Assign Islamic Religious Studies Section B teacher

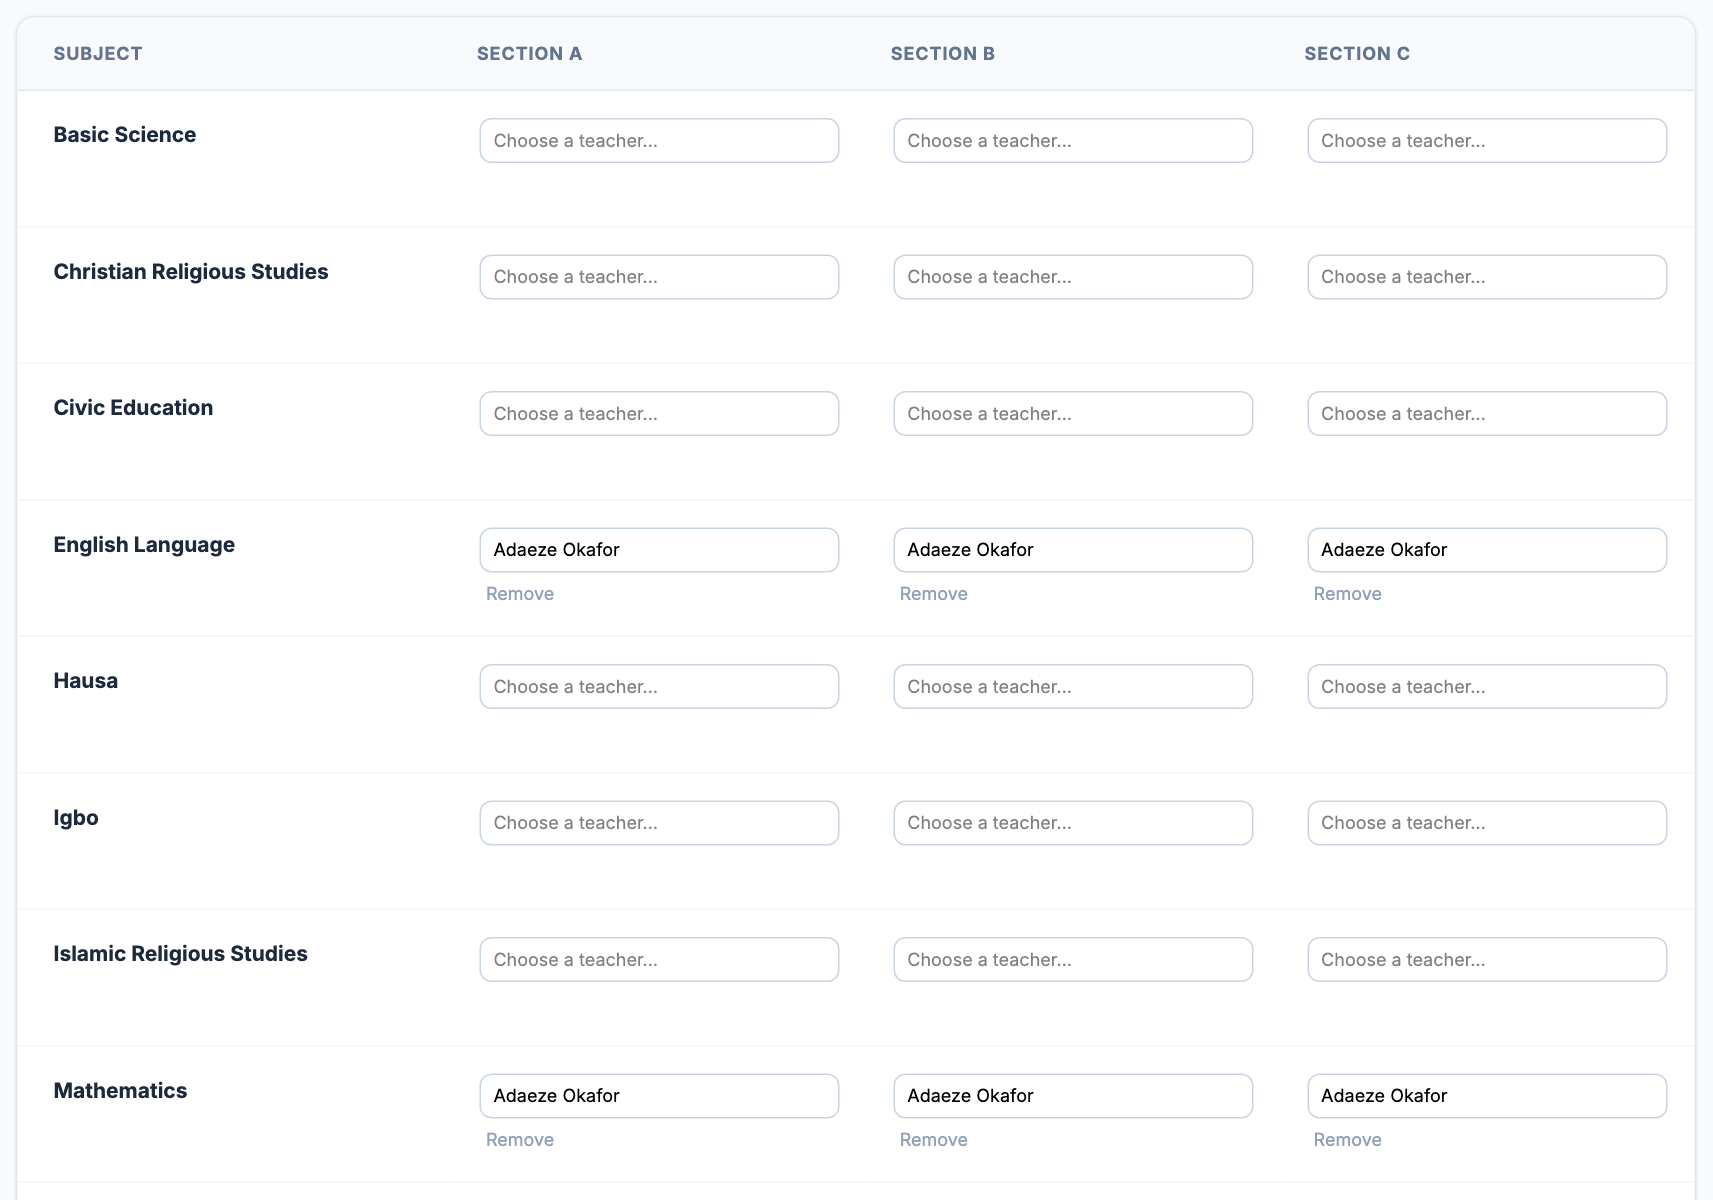click(1073, 960)
